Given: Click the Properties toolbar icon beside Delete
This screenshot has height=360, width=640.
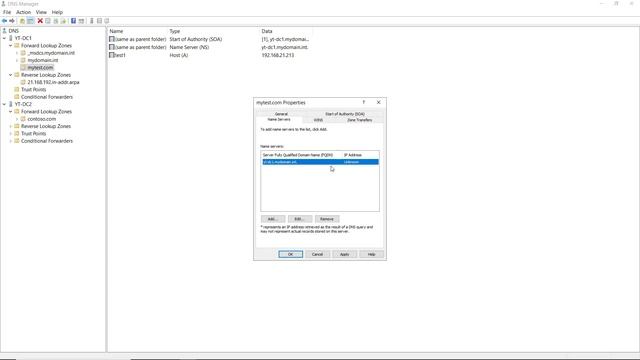Looking at the screenshot, I should pyautogui.click(x=48, y=21).
